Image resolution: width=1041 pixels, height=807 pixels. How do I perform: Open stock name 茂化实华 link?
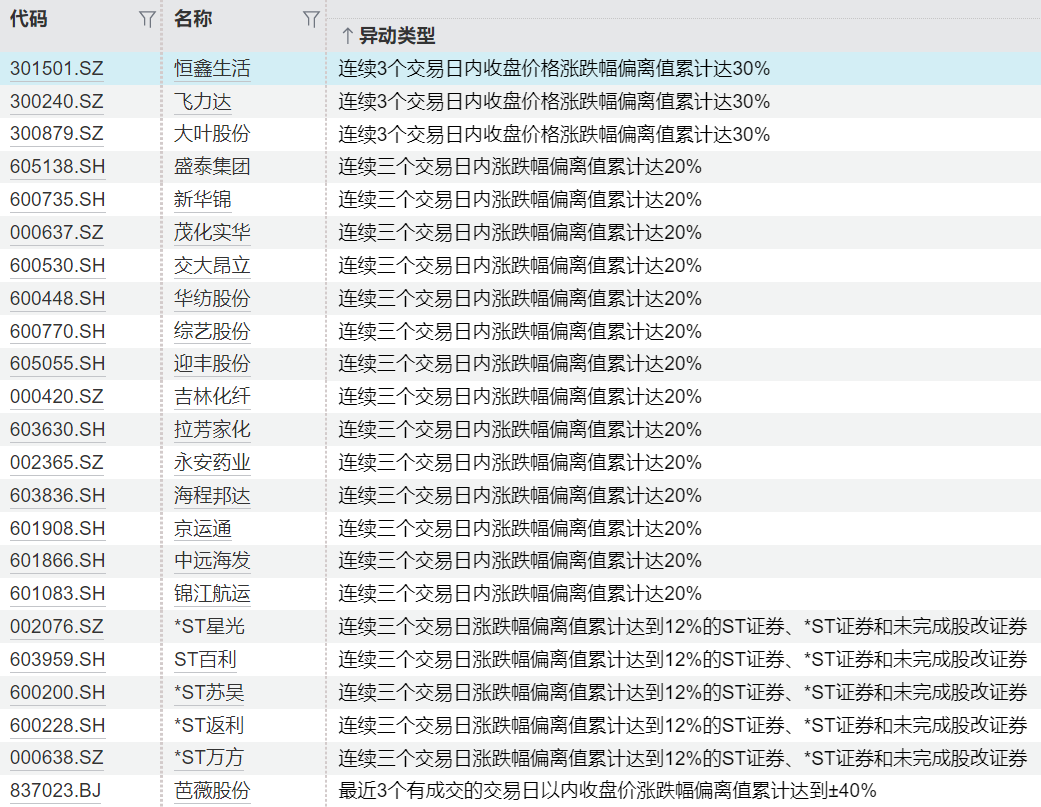point(212,233)
